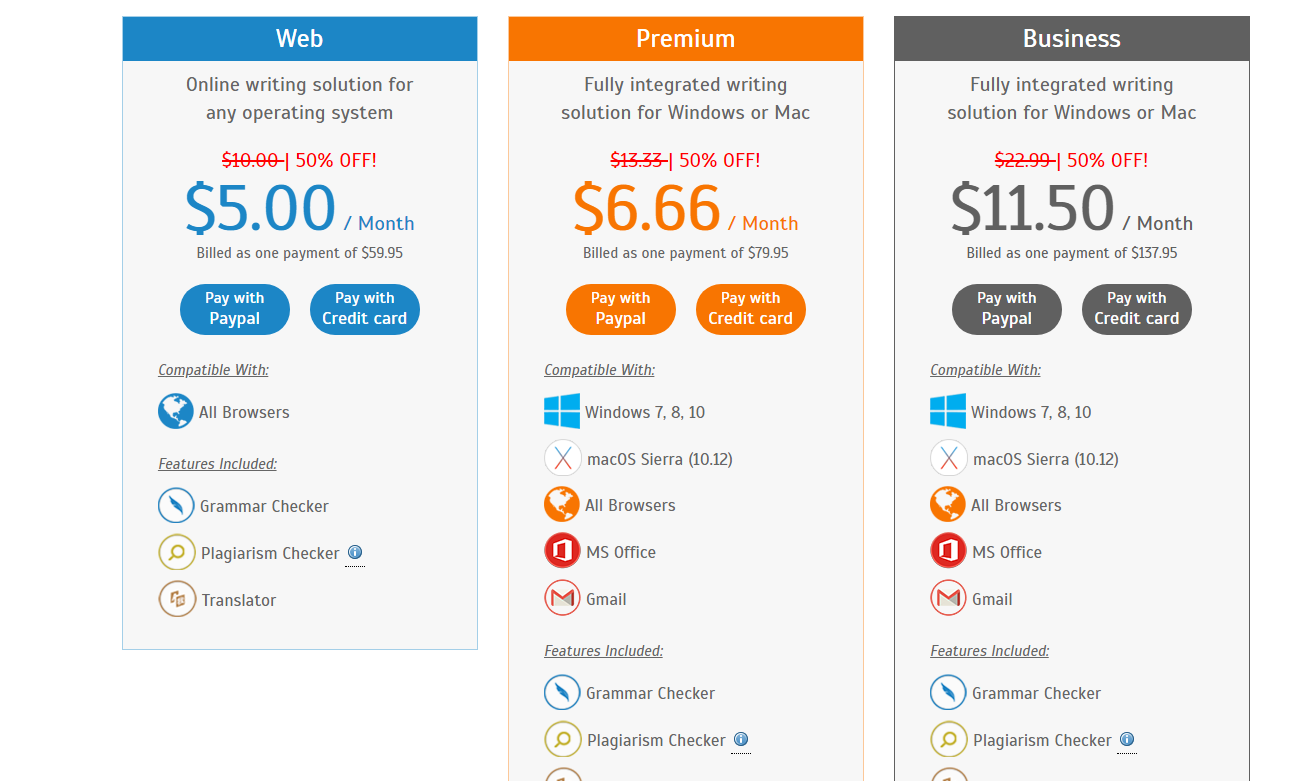Select Pay with Credit card under Premium
Screen dimensions: 1291x781
tap(751, 309)
